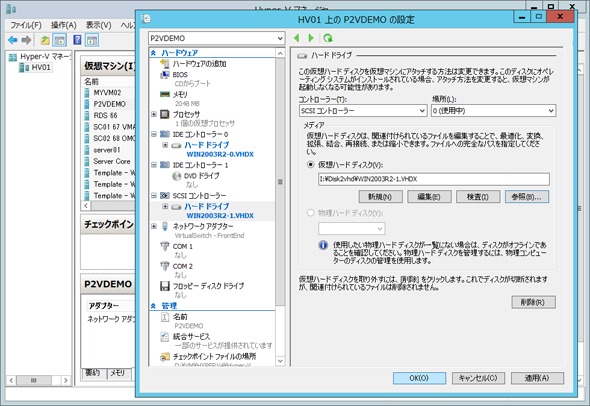The image size is (590, 406).
Task: Collapse the IDE コントローラー 0 node
Action: point(154,134)
